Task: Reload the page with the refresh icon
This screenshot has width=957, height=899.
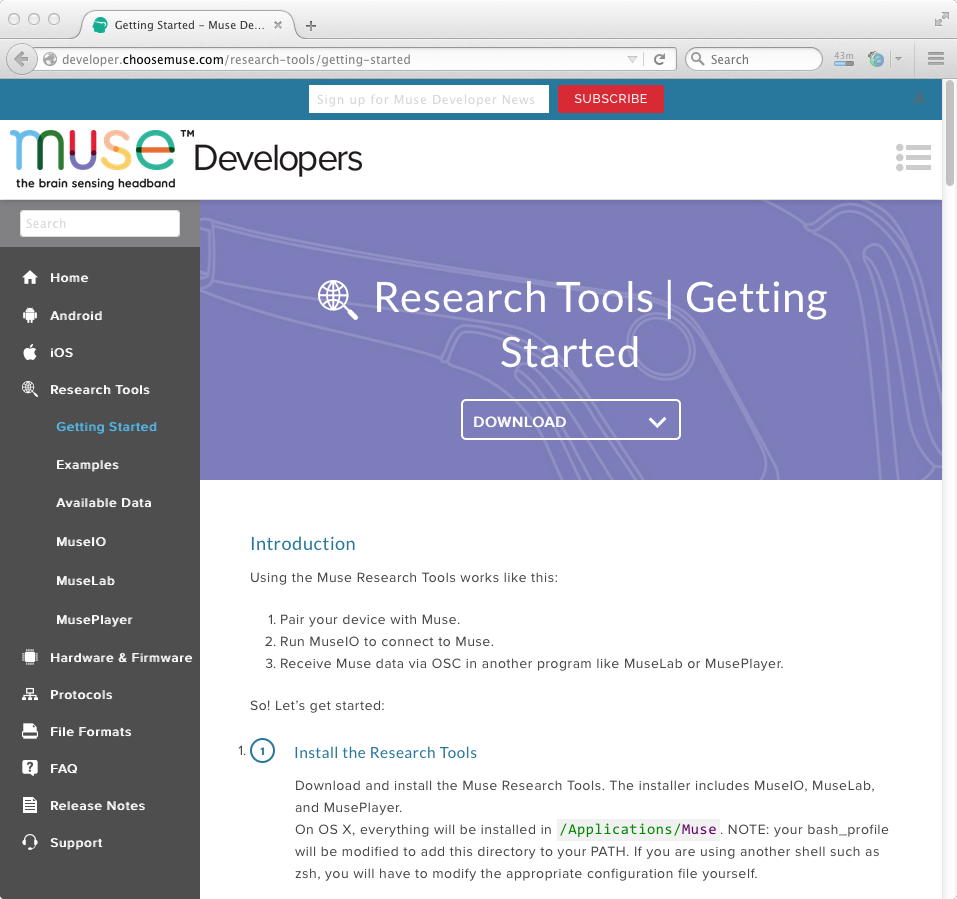Action: pos(659,59)
